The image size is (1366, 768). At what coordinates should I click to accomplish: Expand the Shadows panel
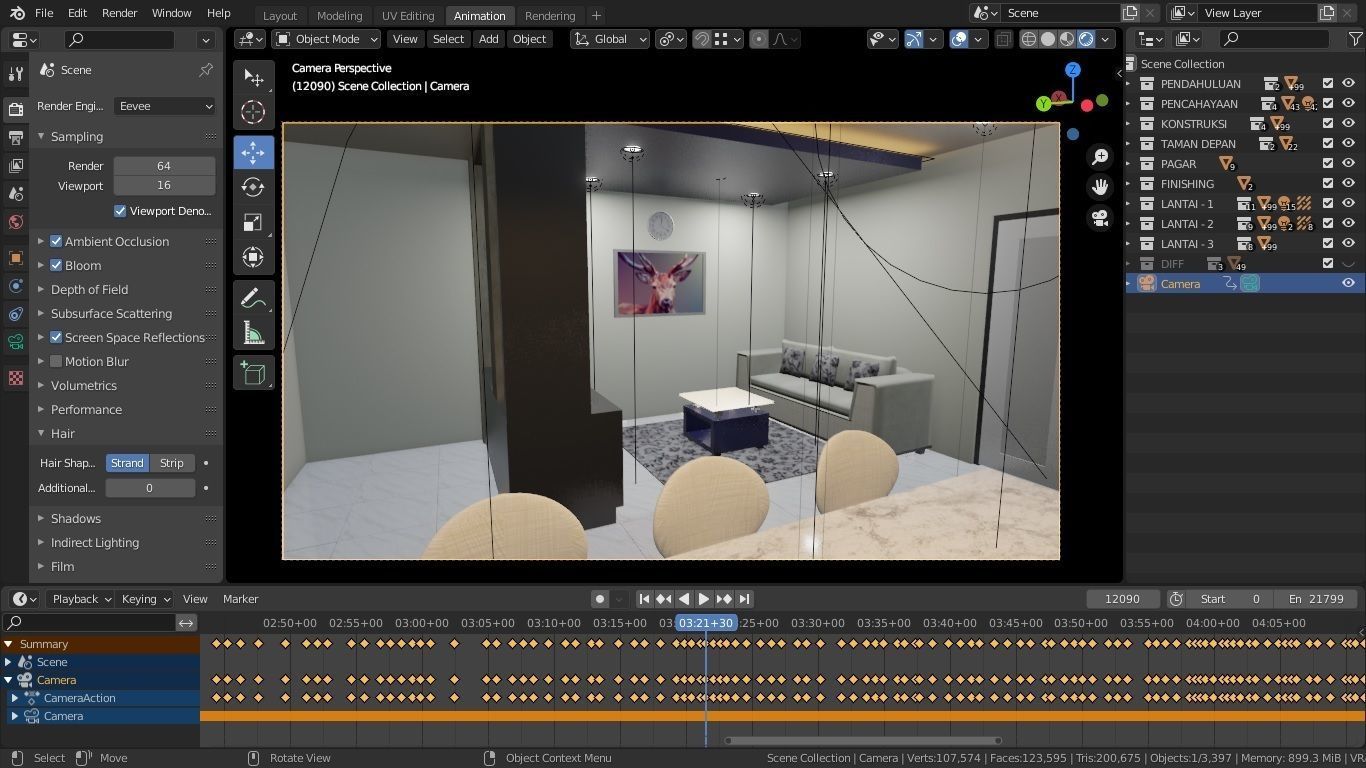75,518
